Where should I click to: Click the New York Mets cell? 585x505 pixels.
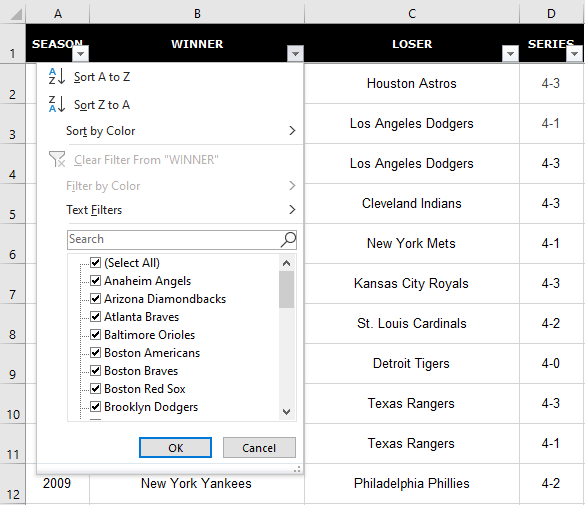pos(412,243)
